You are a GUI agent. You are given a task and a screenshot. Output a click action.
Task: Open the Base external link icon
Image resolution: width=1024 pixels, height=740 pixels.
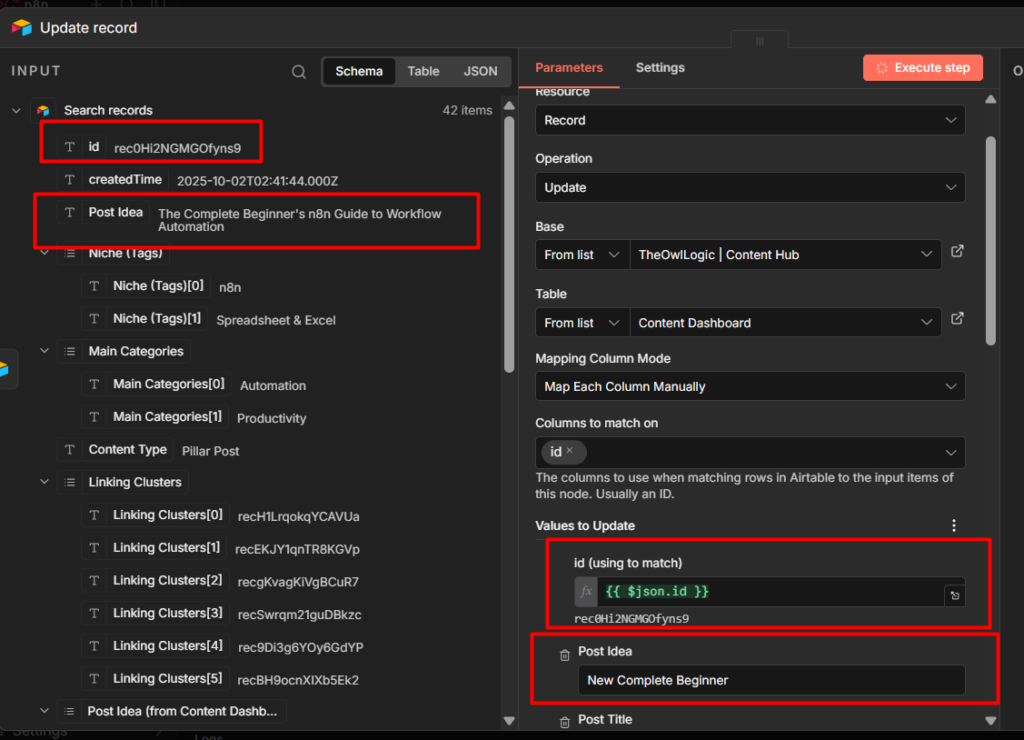[957, 252]
